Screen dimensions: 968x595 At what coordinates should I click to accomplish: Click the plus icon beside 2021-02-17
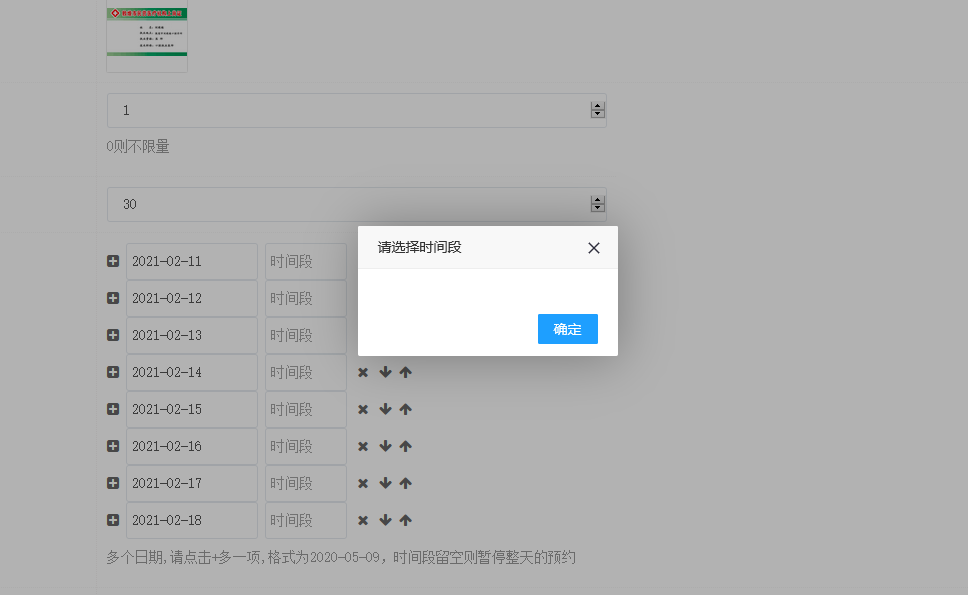[x=113, y=483]
